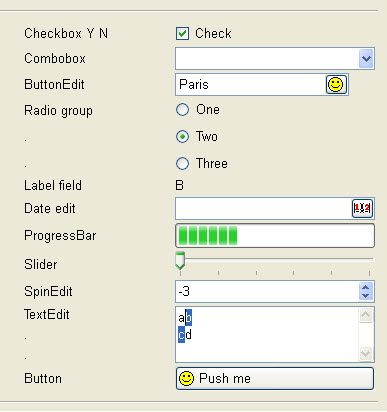
Task: Select the One radio button
Action: click(x=182, y=109)
